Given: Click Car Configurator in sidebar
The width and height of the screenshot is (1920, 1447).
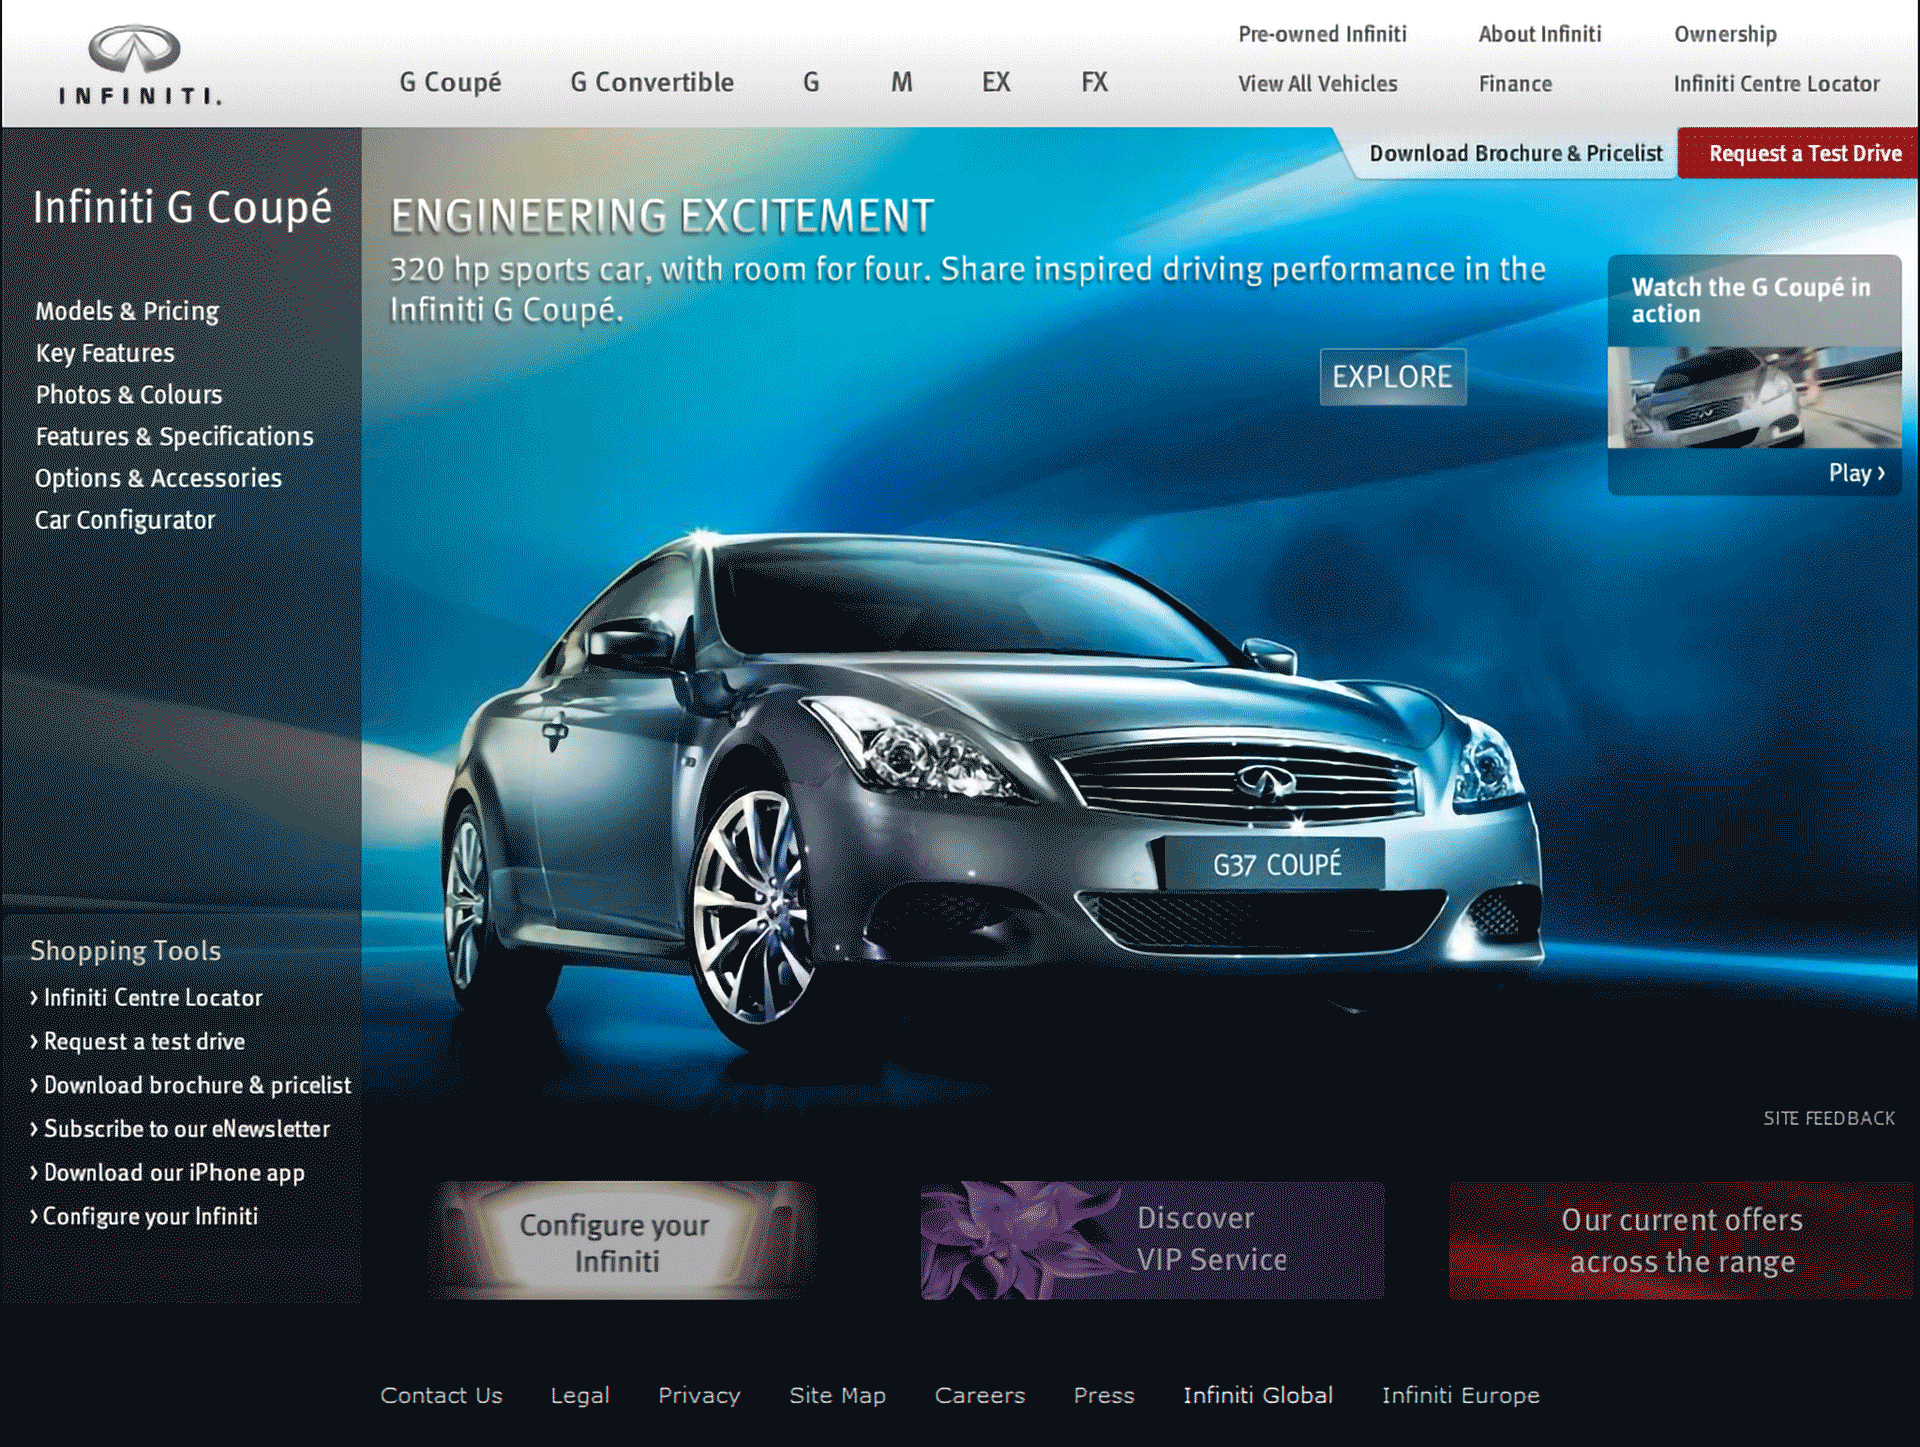Looking at the screenshot, I should (125, 520).
